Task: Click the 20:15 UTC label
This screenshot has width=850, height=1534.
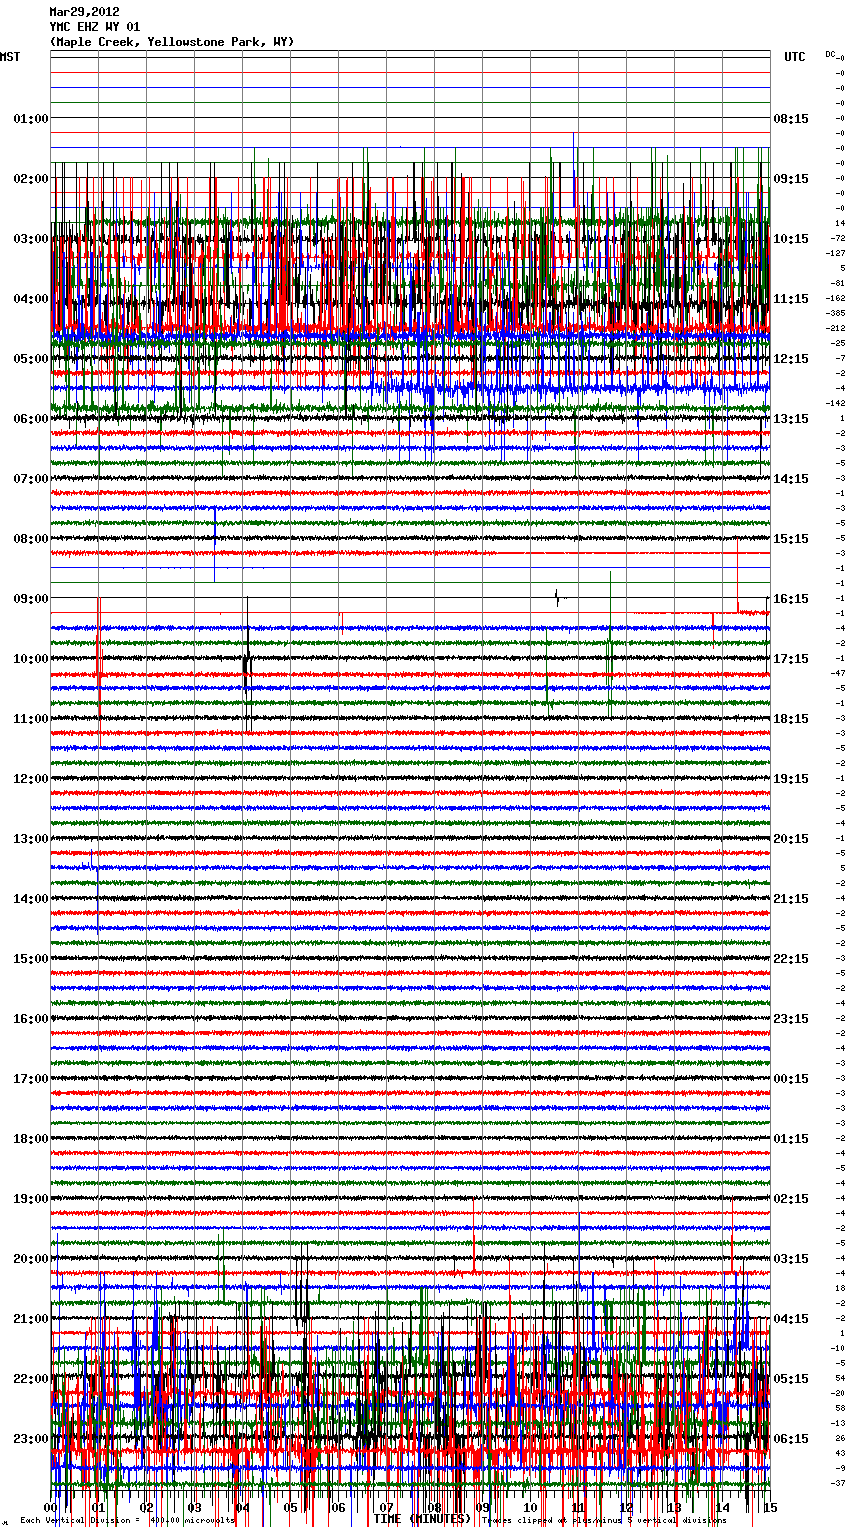Action: 791,839
